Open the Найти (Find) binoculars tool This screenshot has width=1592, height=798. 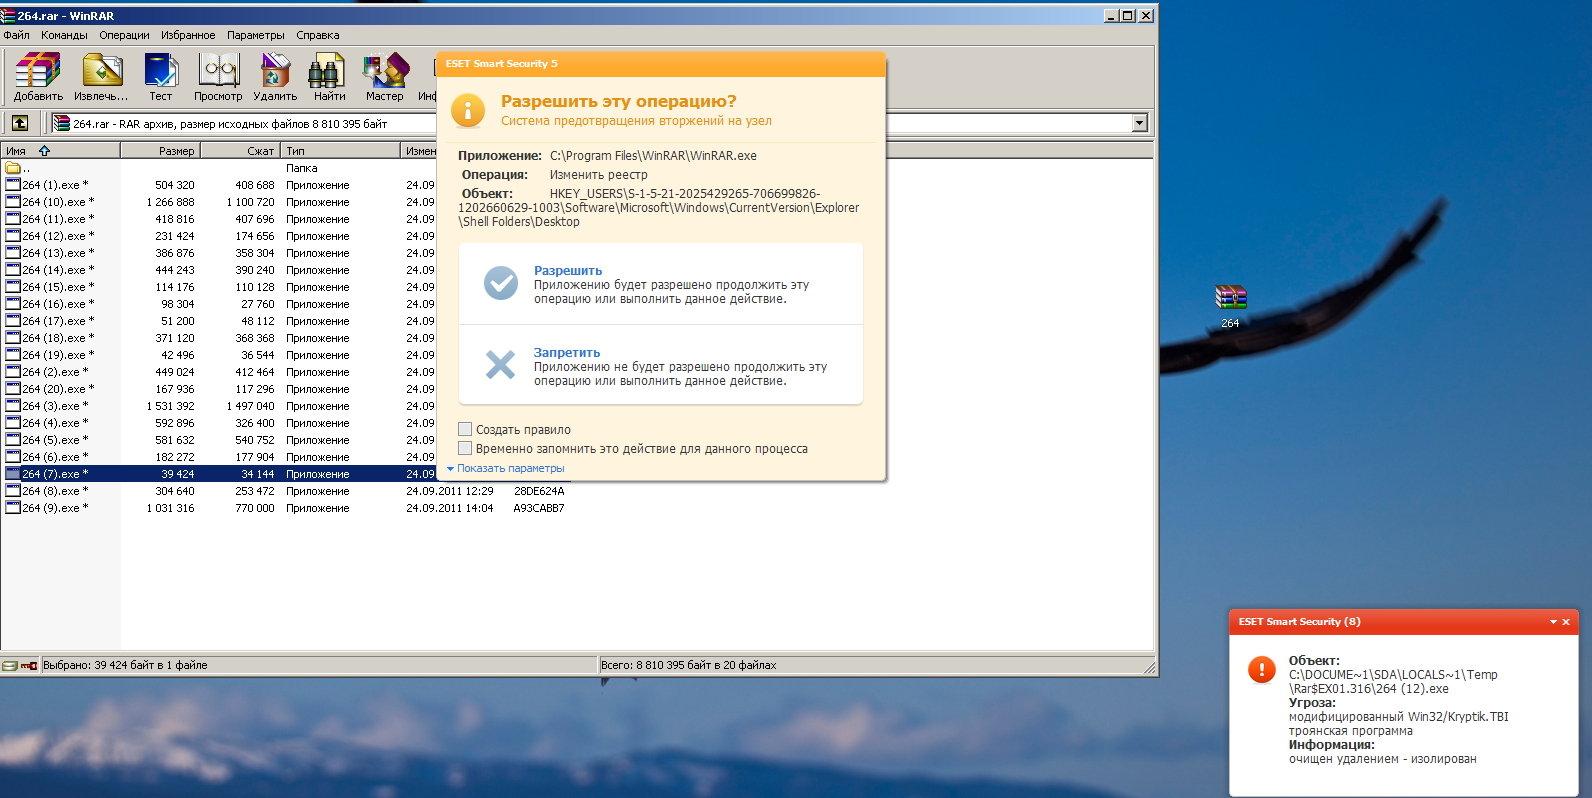[329, 77]
